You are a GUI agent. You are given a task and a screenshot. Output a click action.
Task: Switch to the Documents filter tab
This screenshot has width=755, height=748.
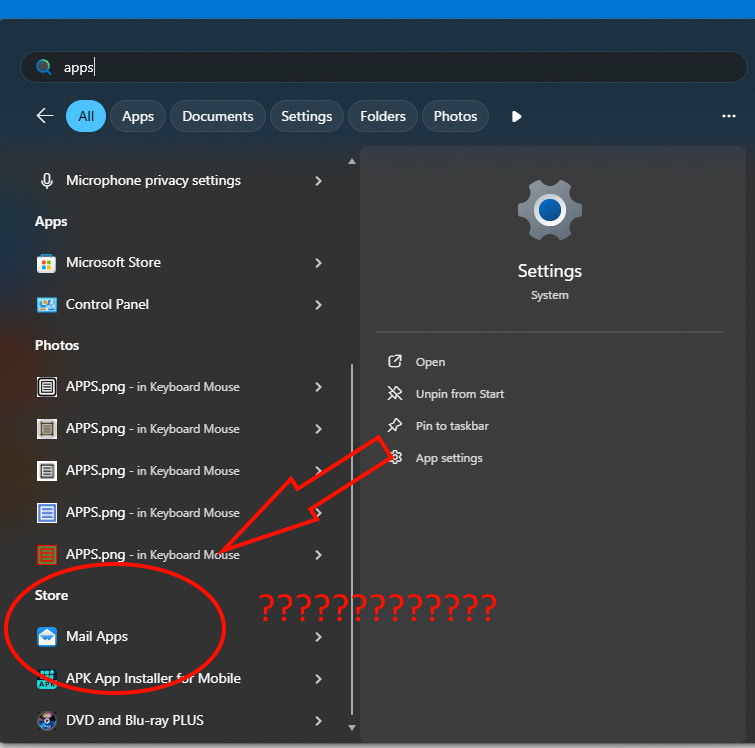coord(218,116)
